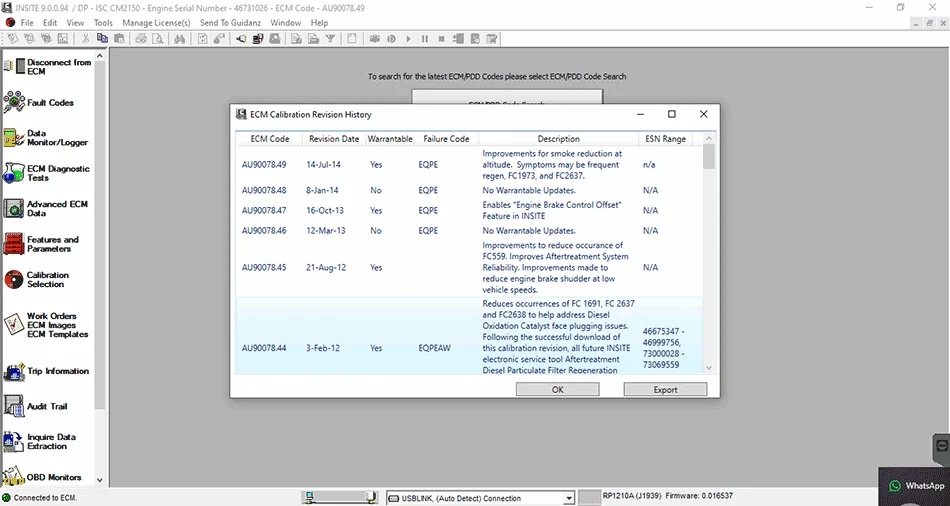Expand sidebar list with down arrow
Viewport: 950px width, 506px height.
[100, 480]
